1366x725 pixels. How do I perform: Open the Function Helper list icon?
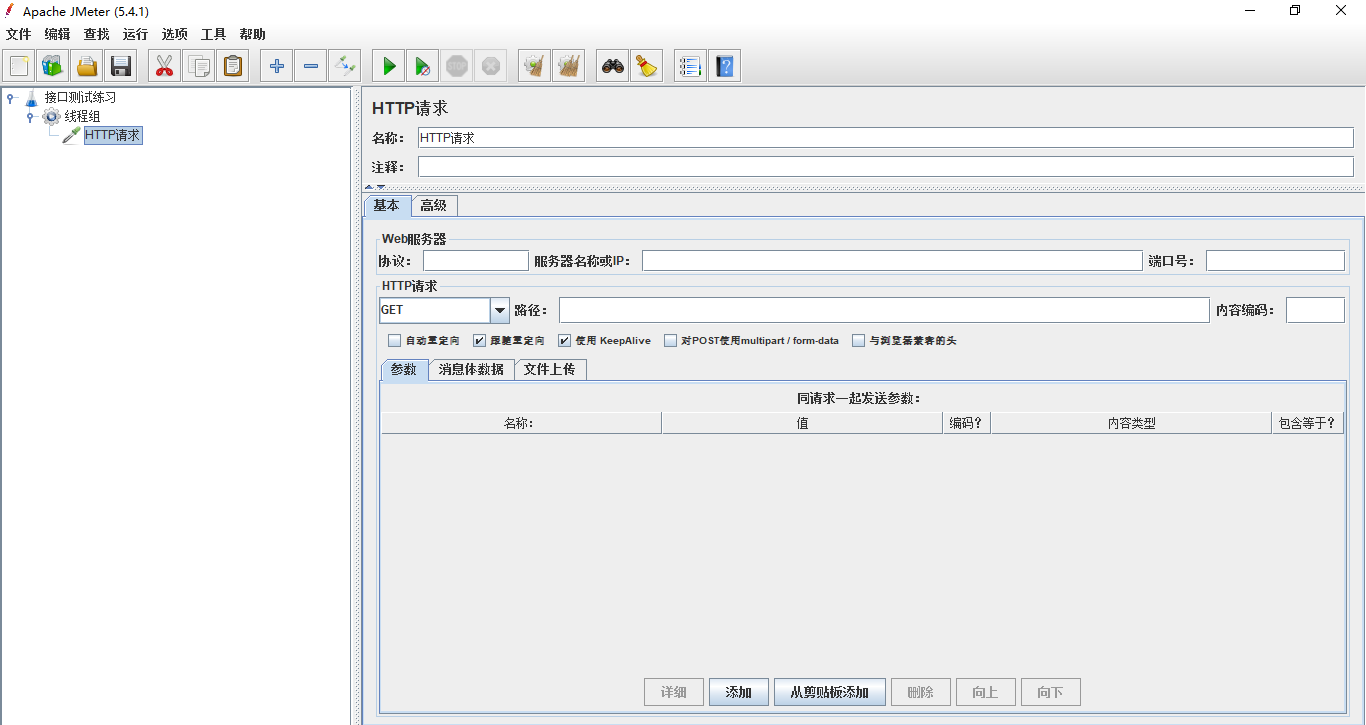[691, 66]
